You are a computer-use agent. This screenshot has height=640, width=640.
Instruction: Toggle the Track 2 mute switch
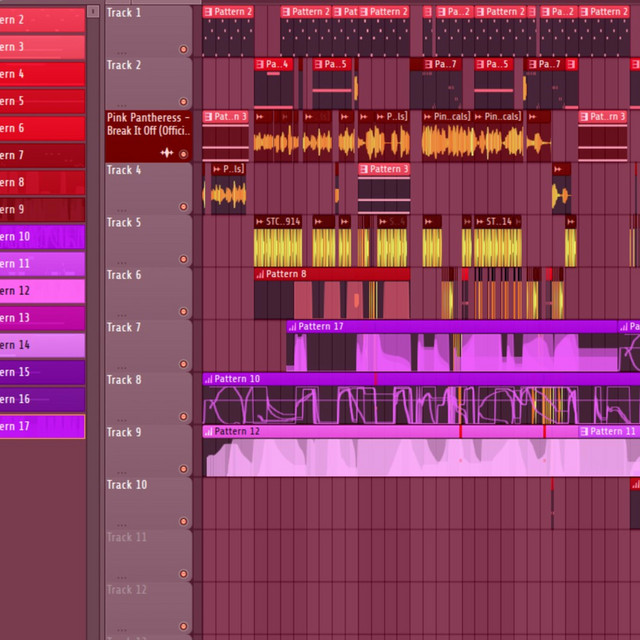(x=184, y=102)
